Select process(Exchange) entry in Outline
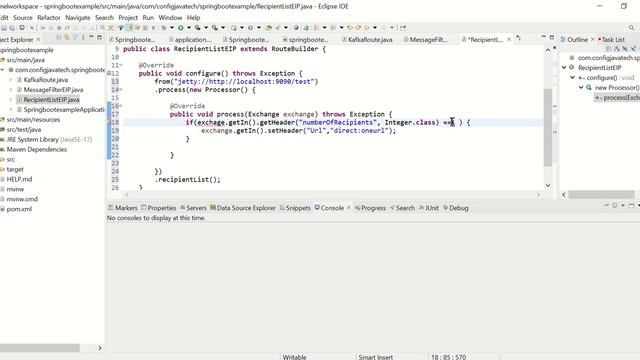The height and width of the screenshot is (360, 640). [x=617, y=98]
